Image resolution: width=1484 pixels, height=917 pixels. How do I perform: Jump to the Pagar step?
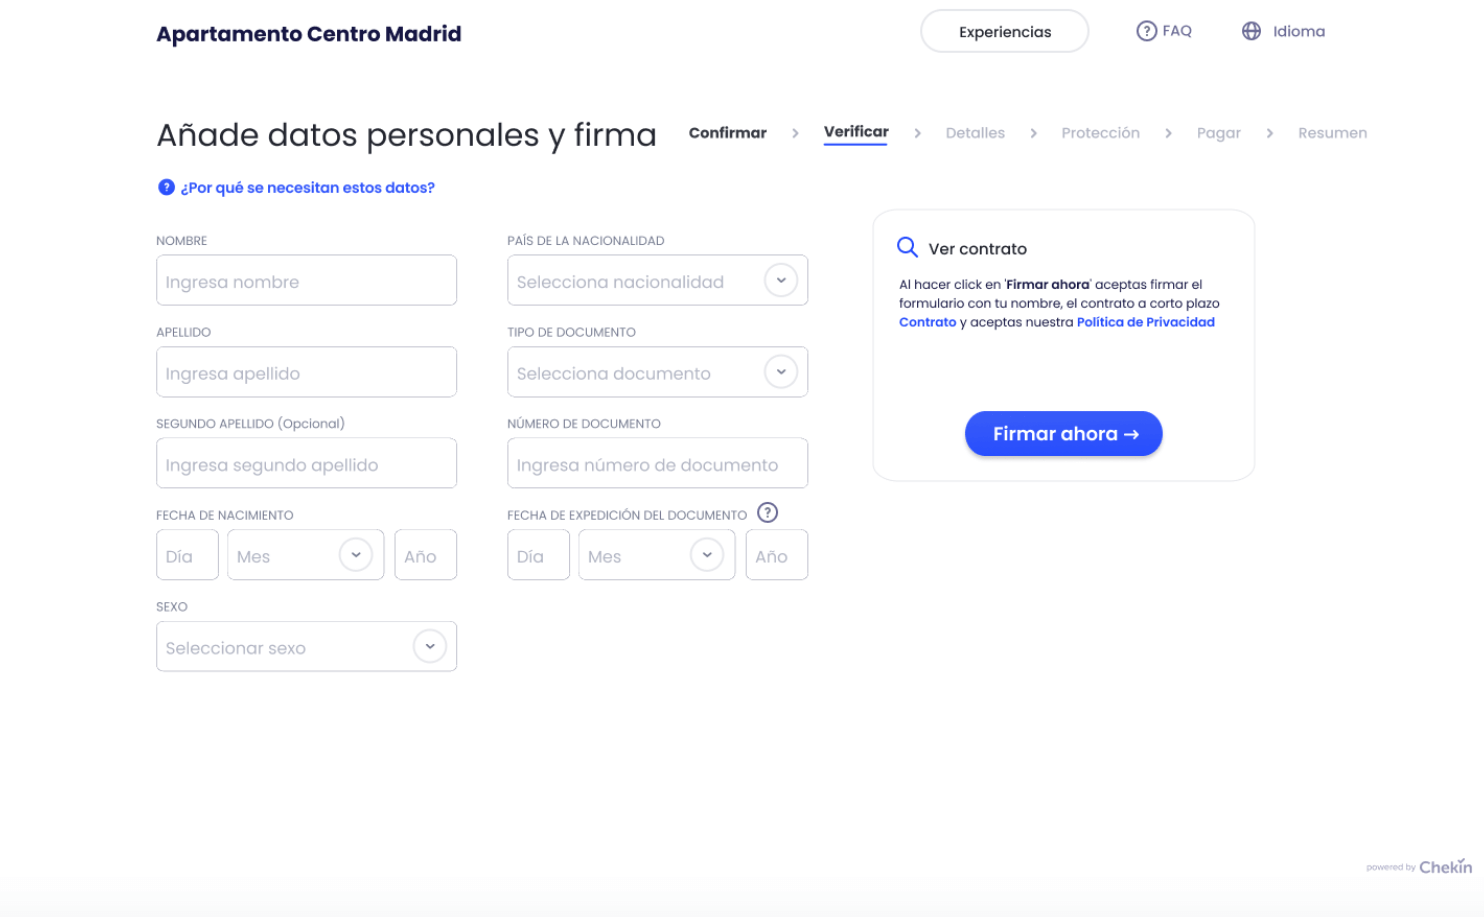tap(1218, 133)
